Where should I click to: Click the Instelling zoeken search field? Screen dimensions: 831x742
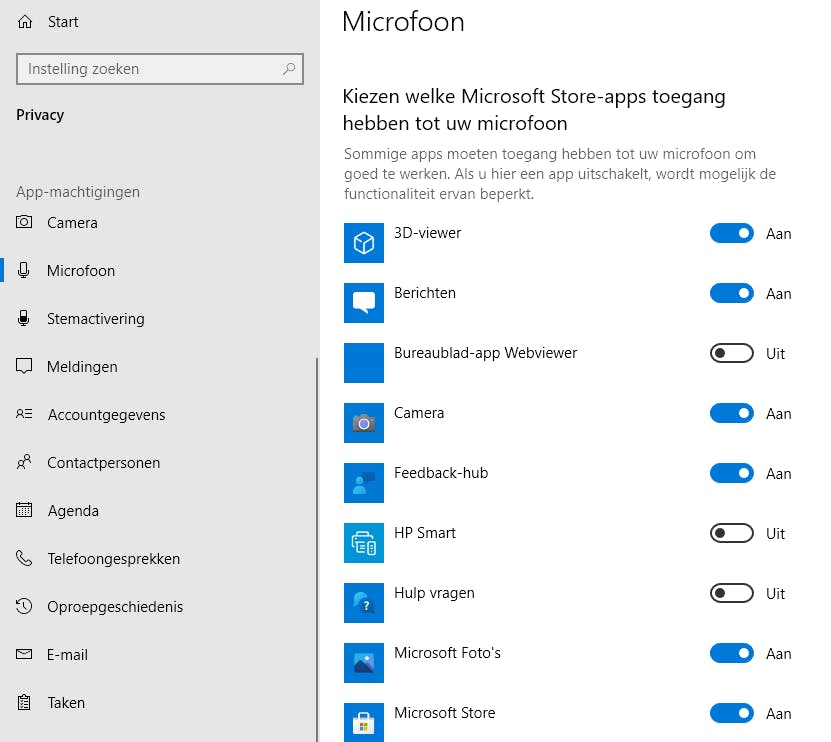(x=160, y=69)
